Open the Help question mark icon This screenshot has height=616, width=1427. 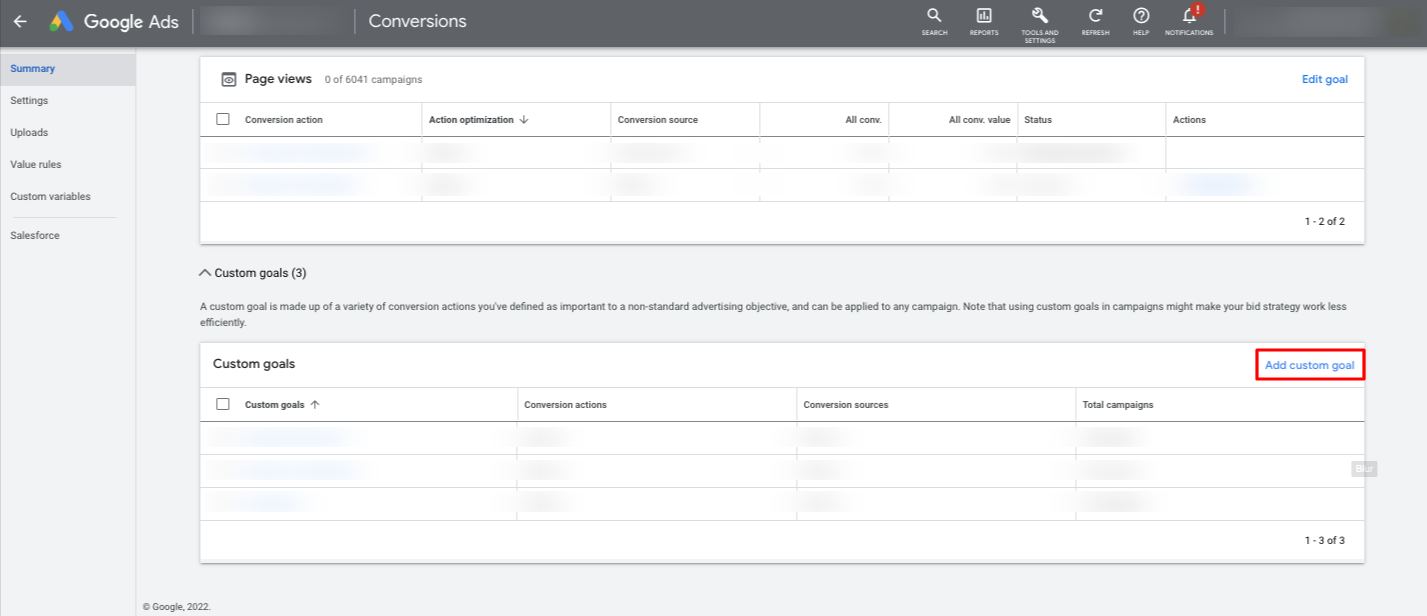(1141, 16)
